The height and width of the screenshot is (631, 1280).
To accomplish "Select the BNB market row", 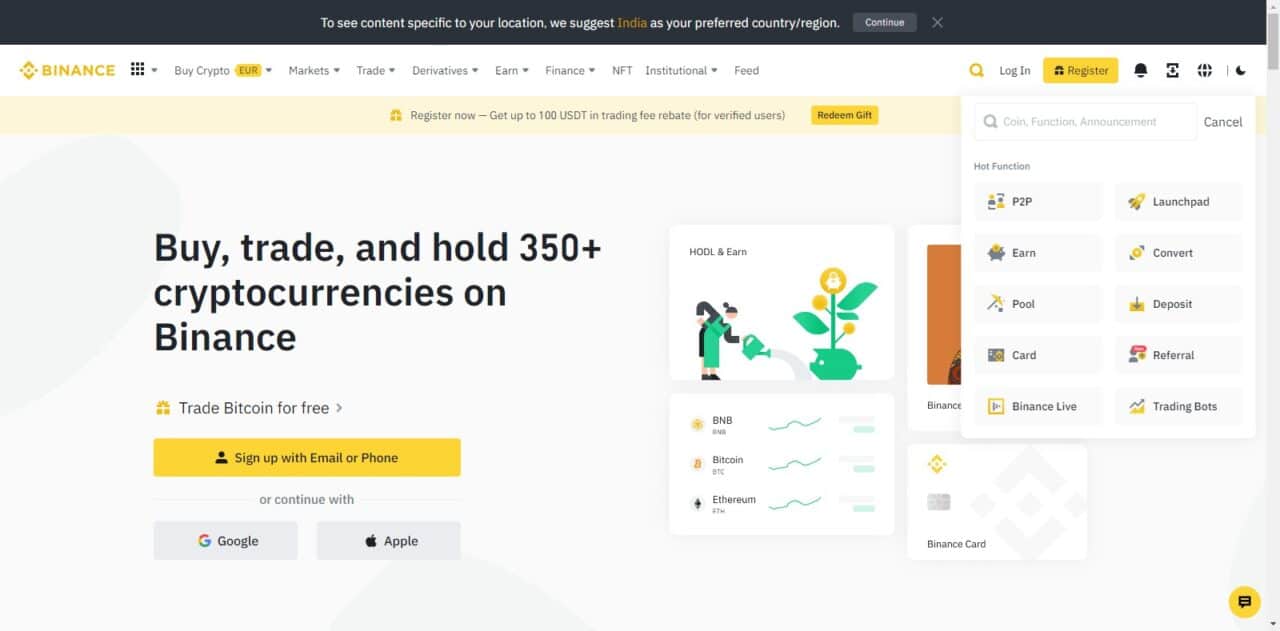I will coord(782,424).
